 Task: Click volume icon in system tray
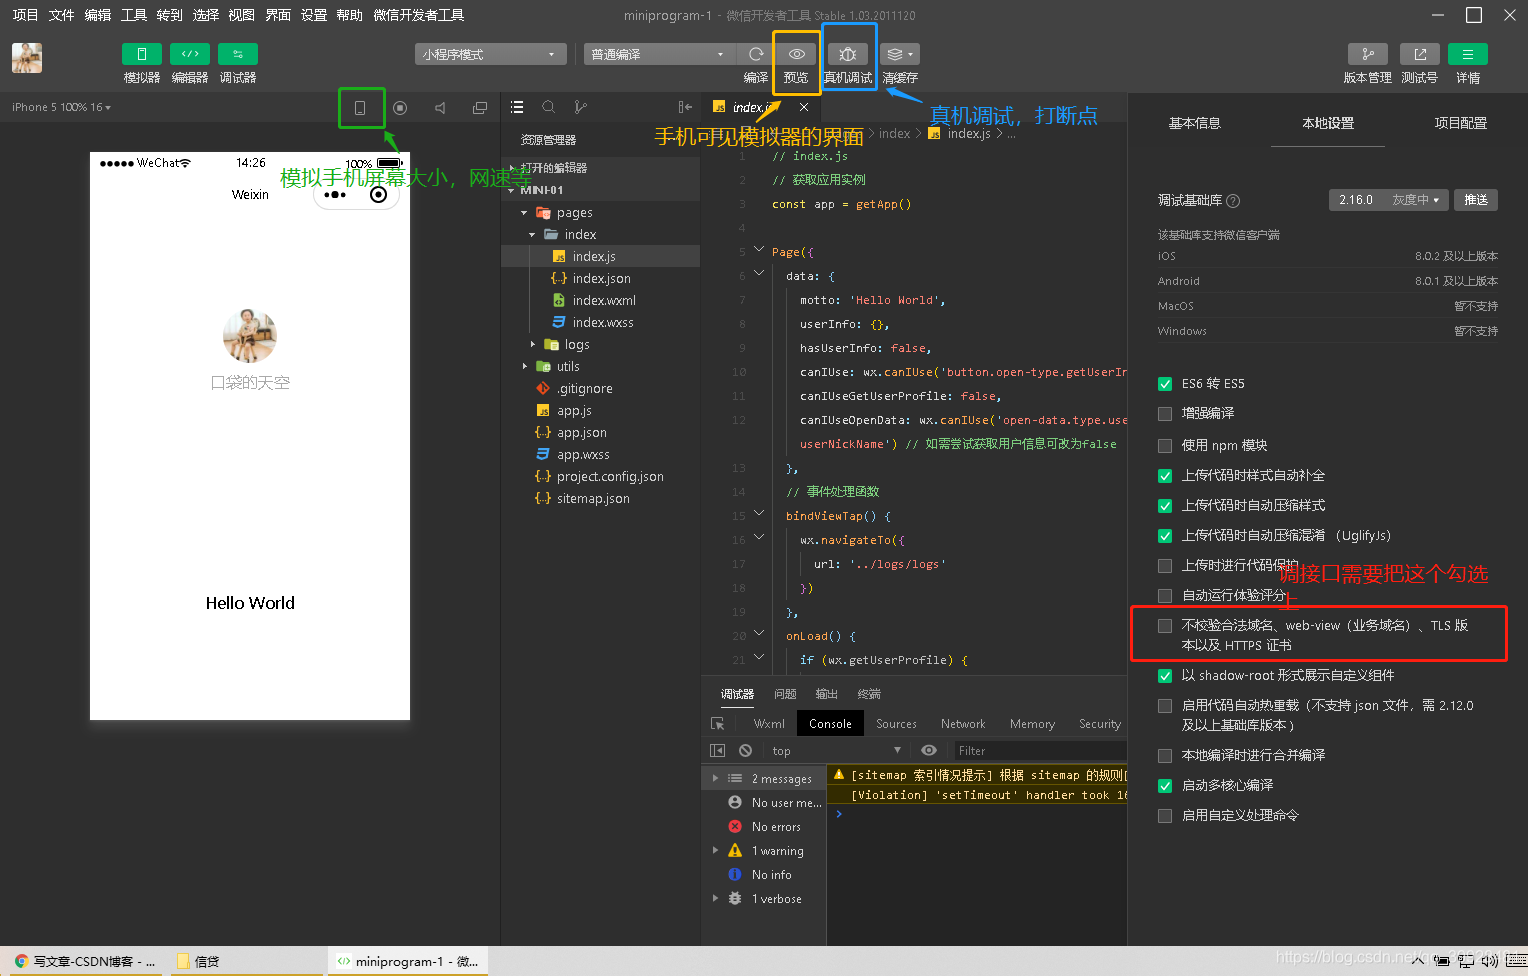(1490, 961)
